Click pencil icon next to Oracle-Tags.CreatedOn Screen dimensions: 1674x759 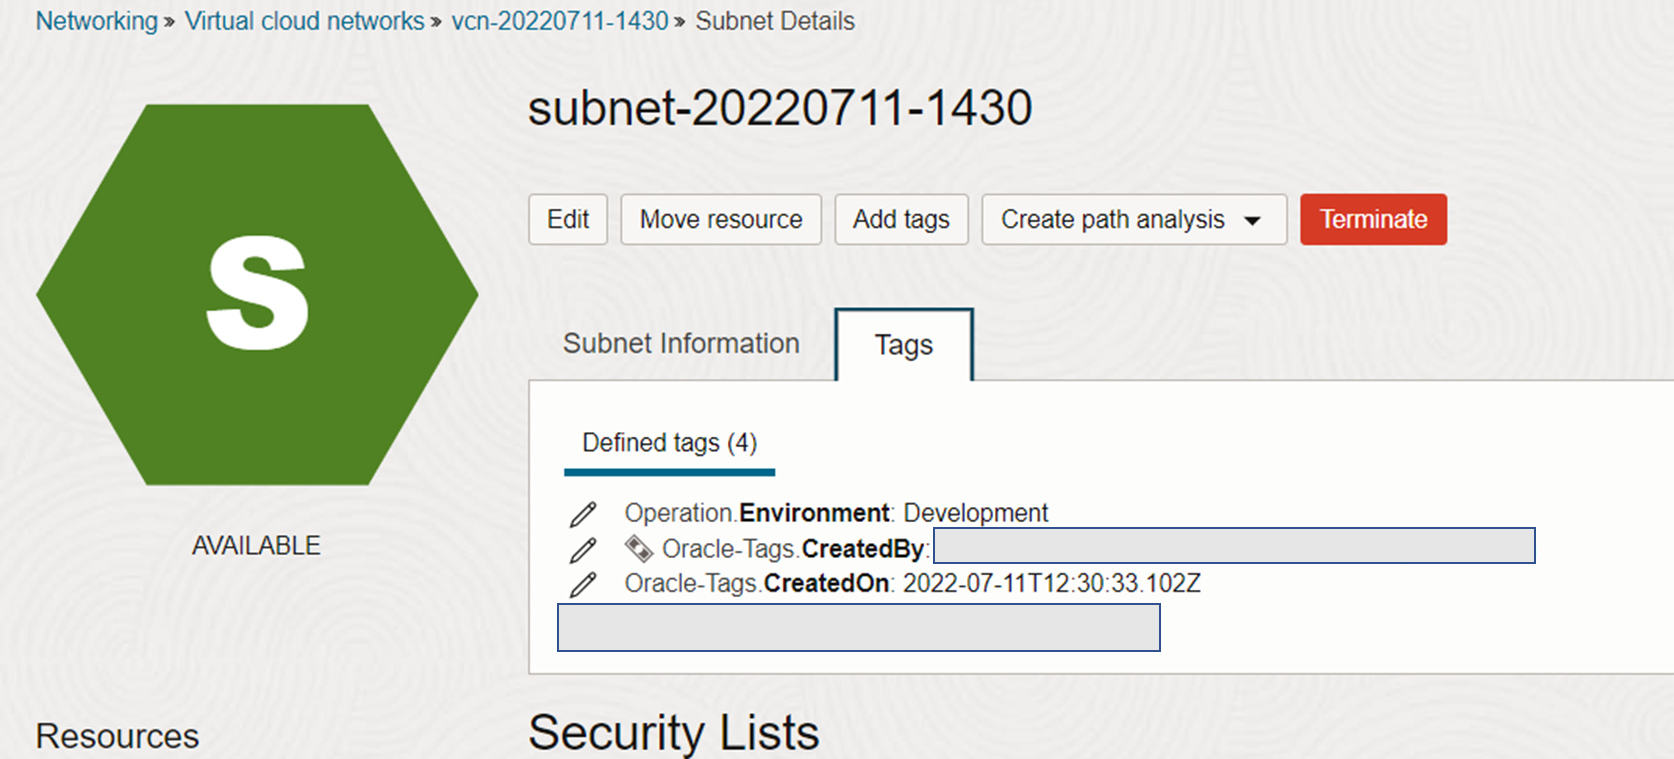point(583,584)
